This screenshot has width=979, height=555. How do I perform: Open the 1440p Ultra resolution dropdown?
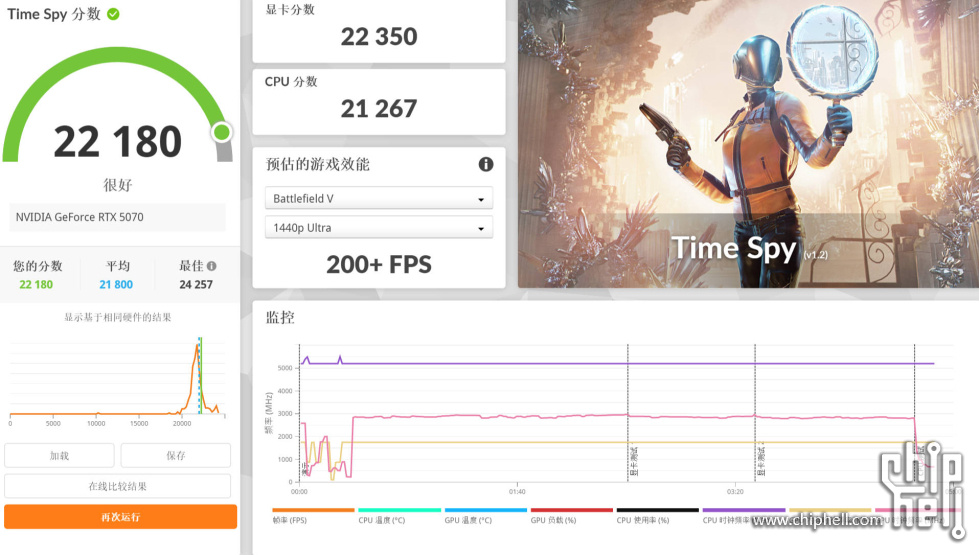379,228
